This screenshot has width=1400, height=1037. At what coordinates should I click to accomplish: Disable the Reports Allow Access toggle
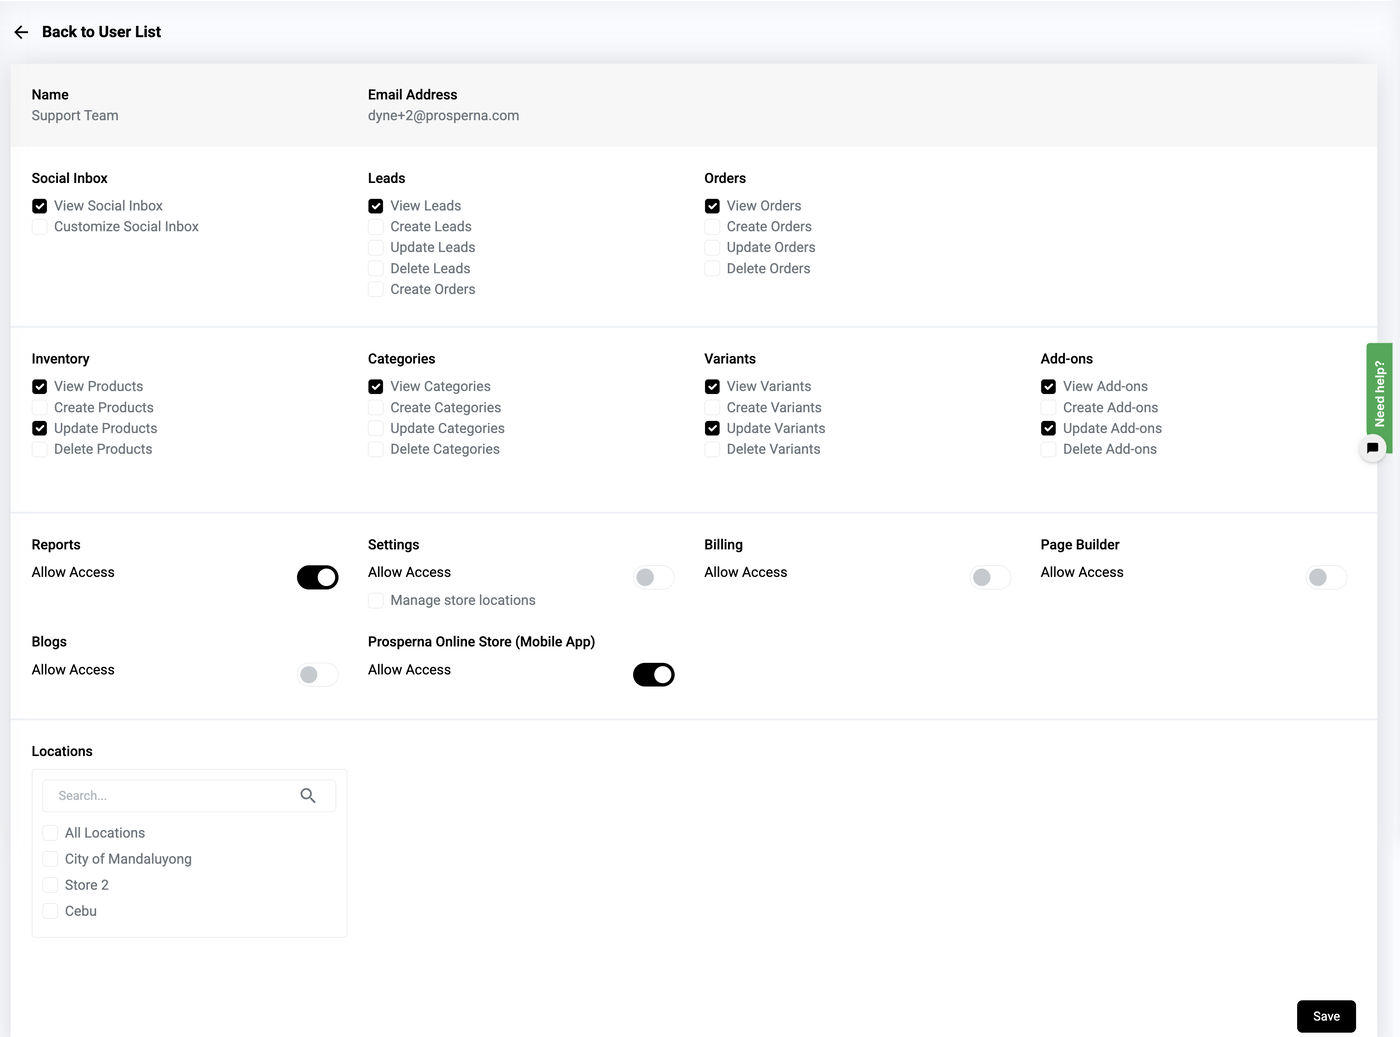point(318,577)
